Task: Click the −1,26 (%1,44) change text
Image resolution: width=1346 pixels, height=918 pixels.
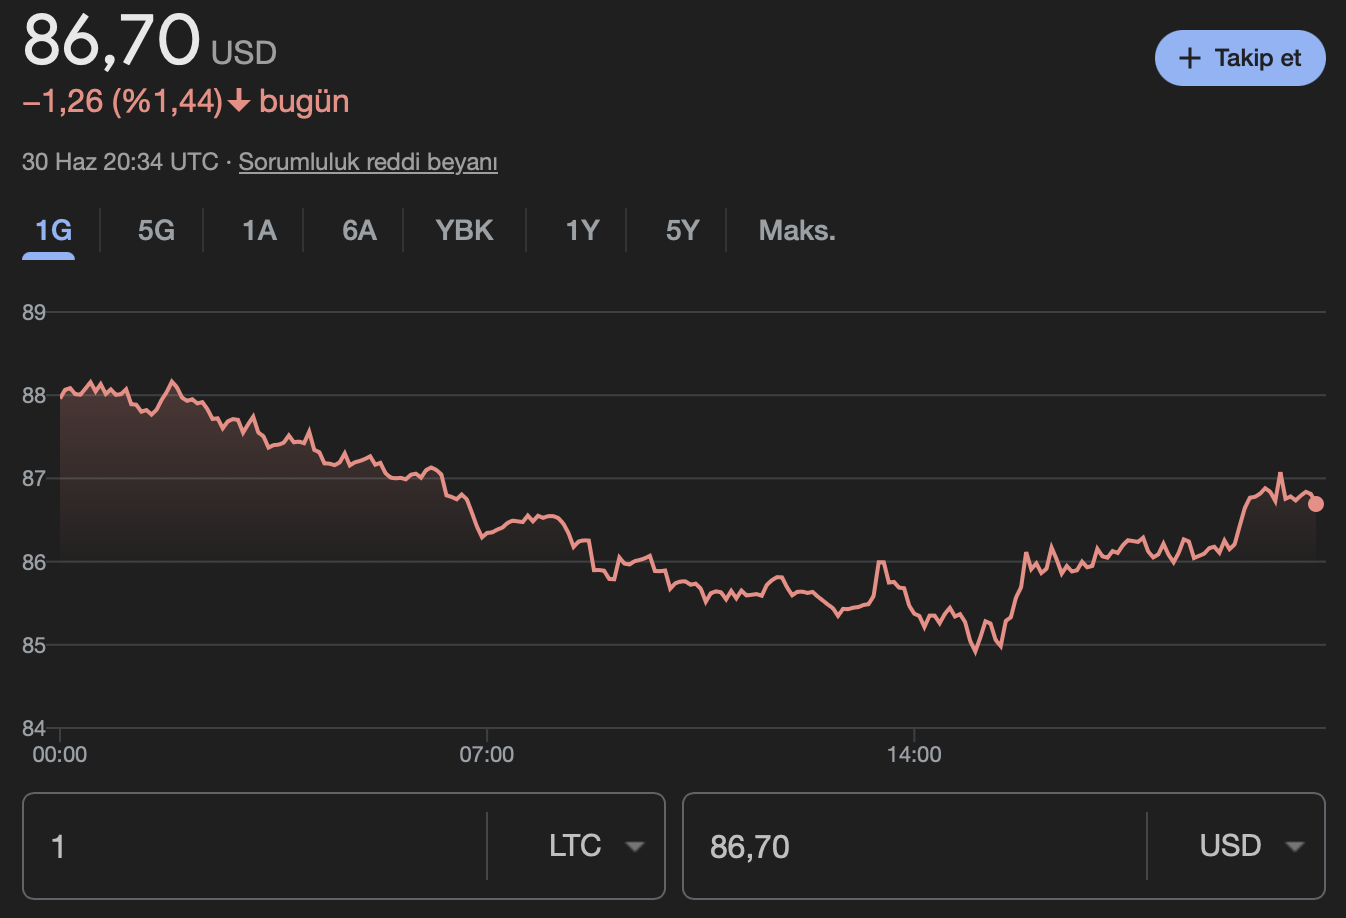Action: 122,101
